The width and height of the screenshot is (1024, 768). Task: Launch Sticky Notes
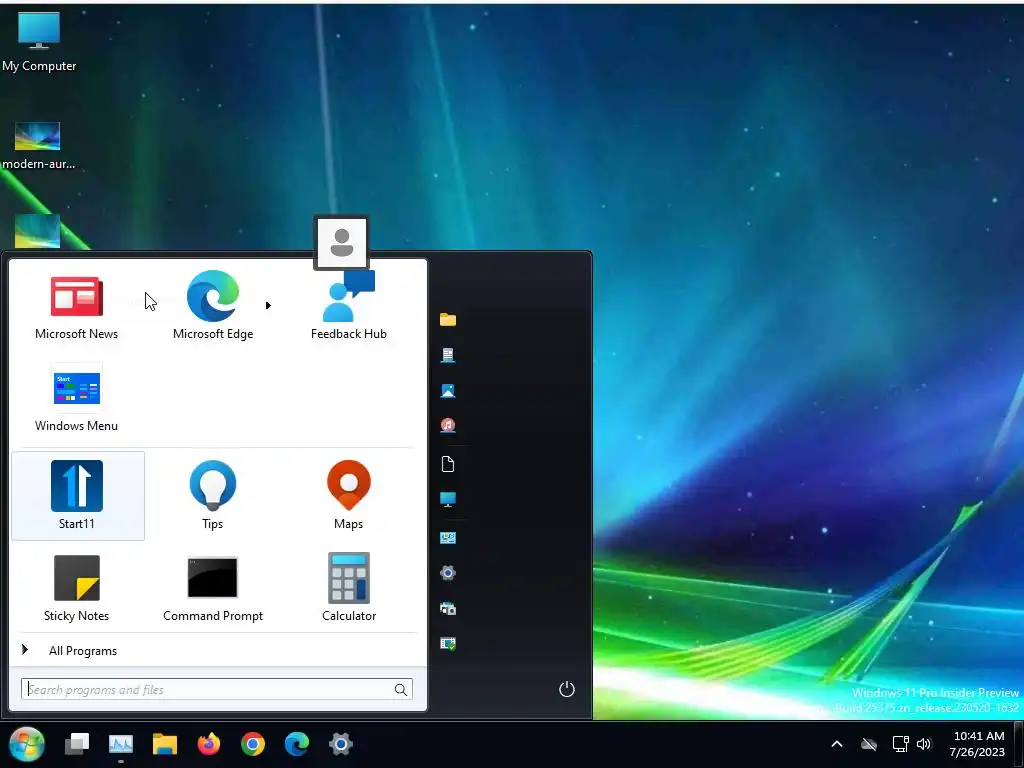click(76, 588)
